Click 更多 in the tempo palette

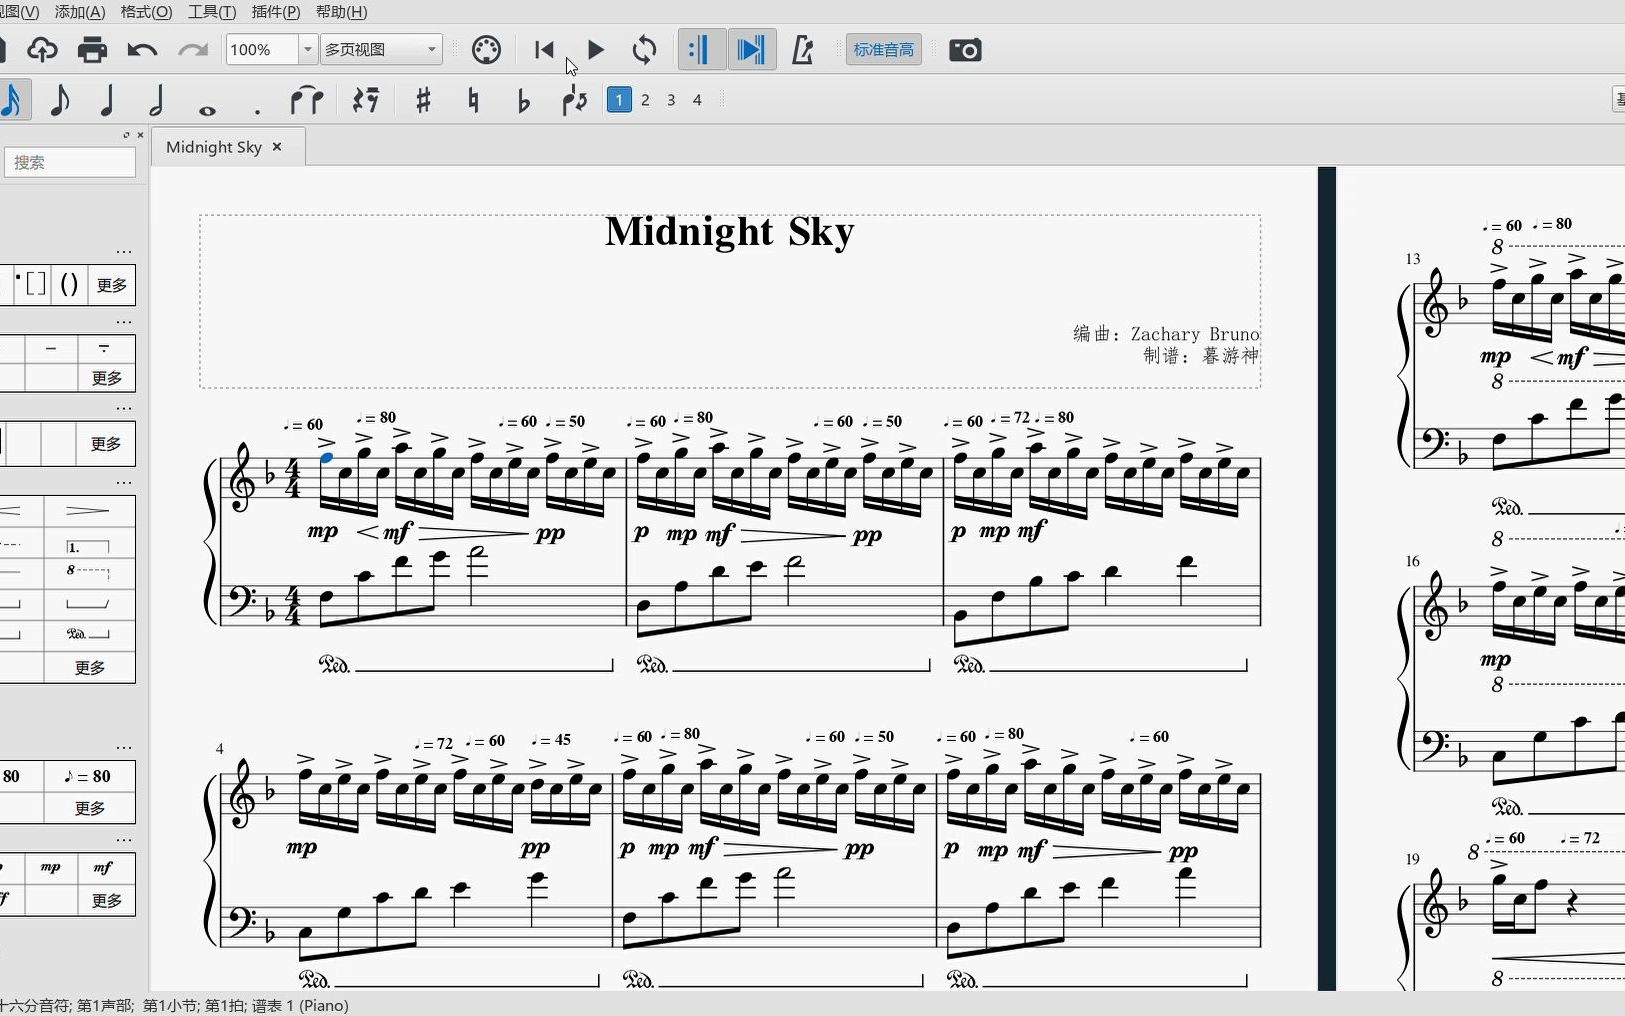pos(90,808)
